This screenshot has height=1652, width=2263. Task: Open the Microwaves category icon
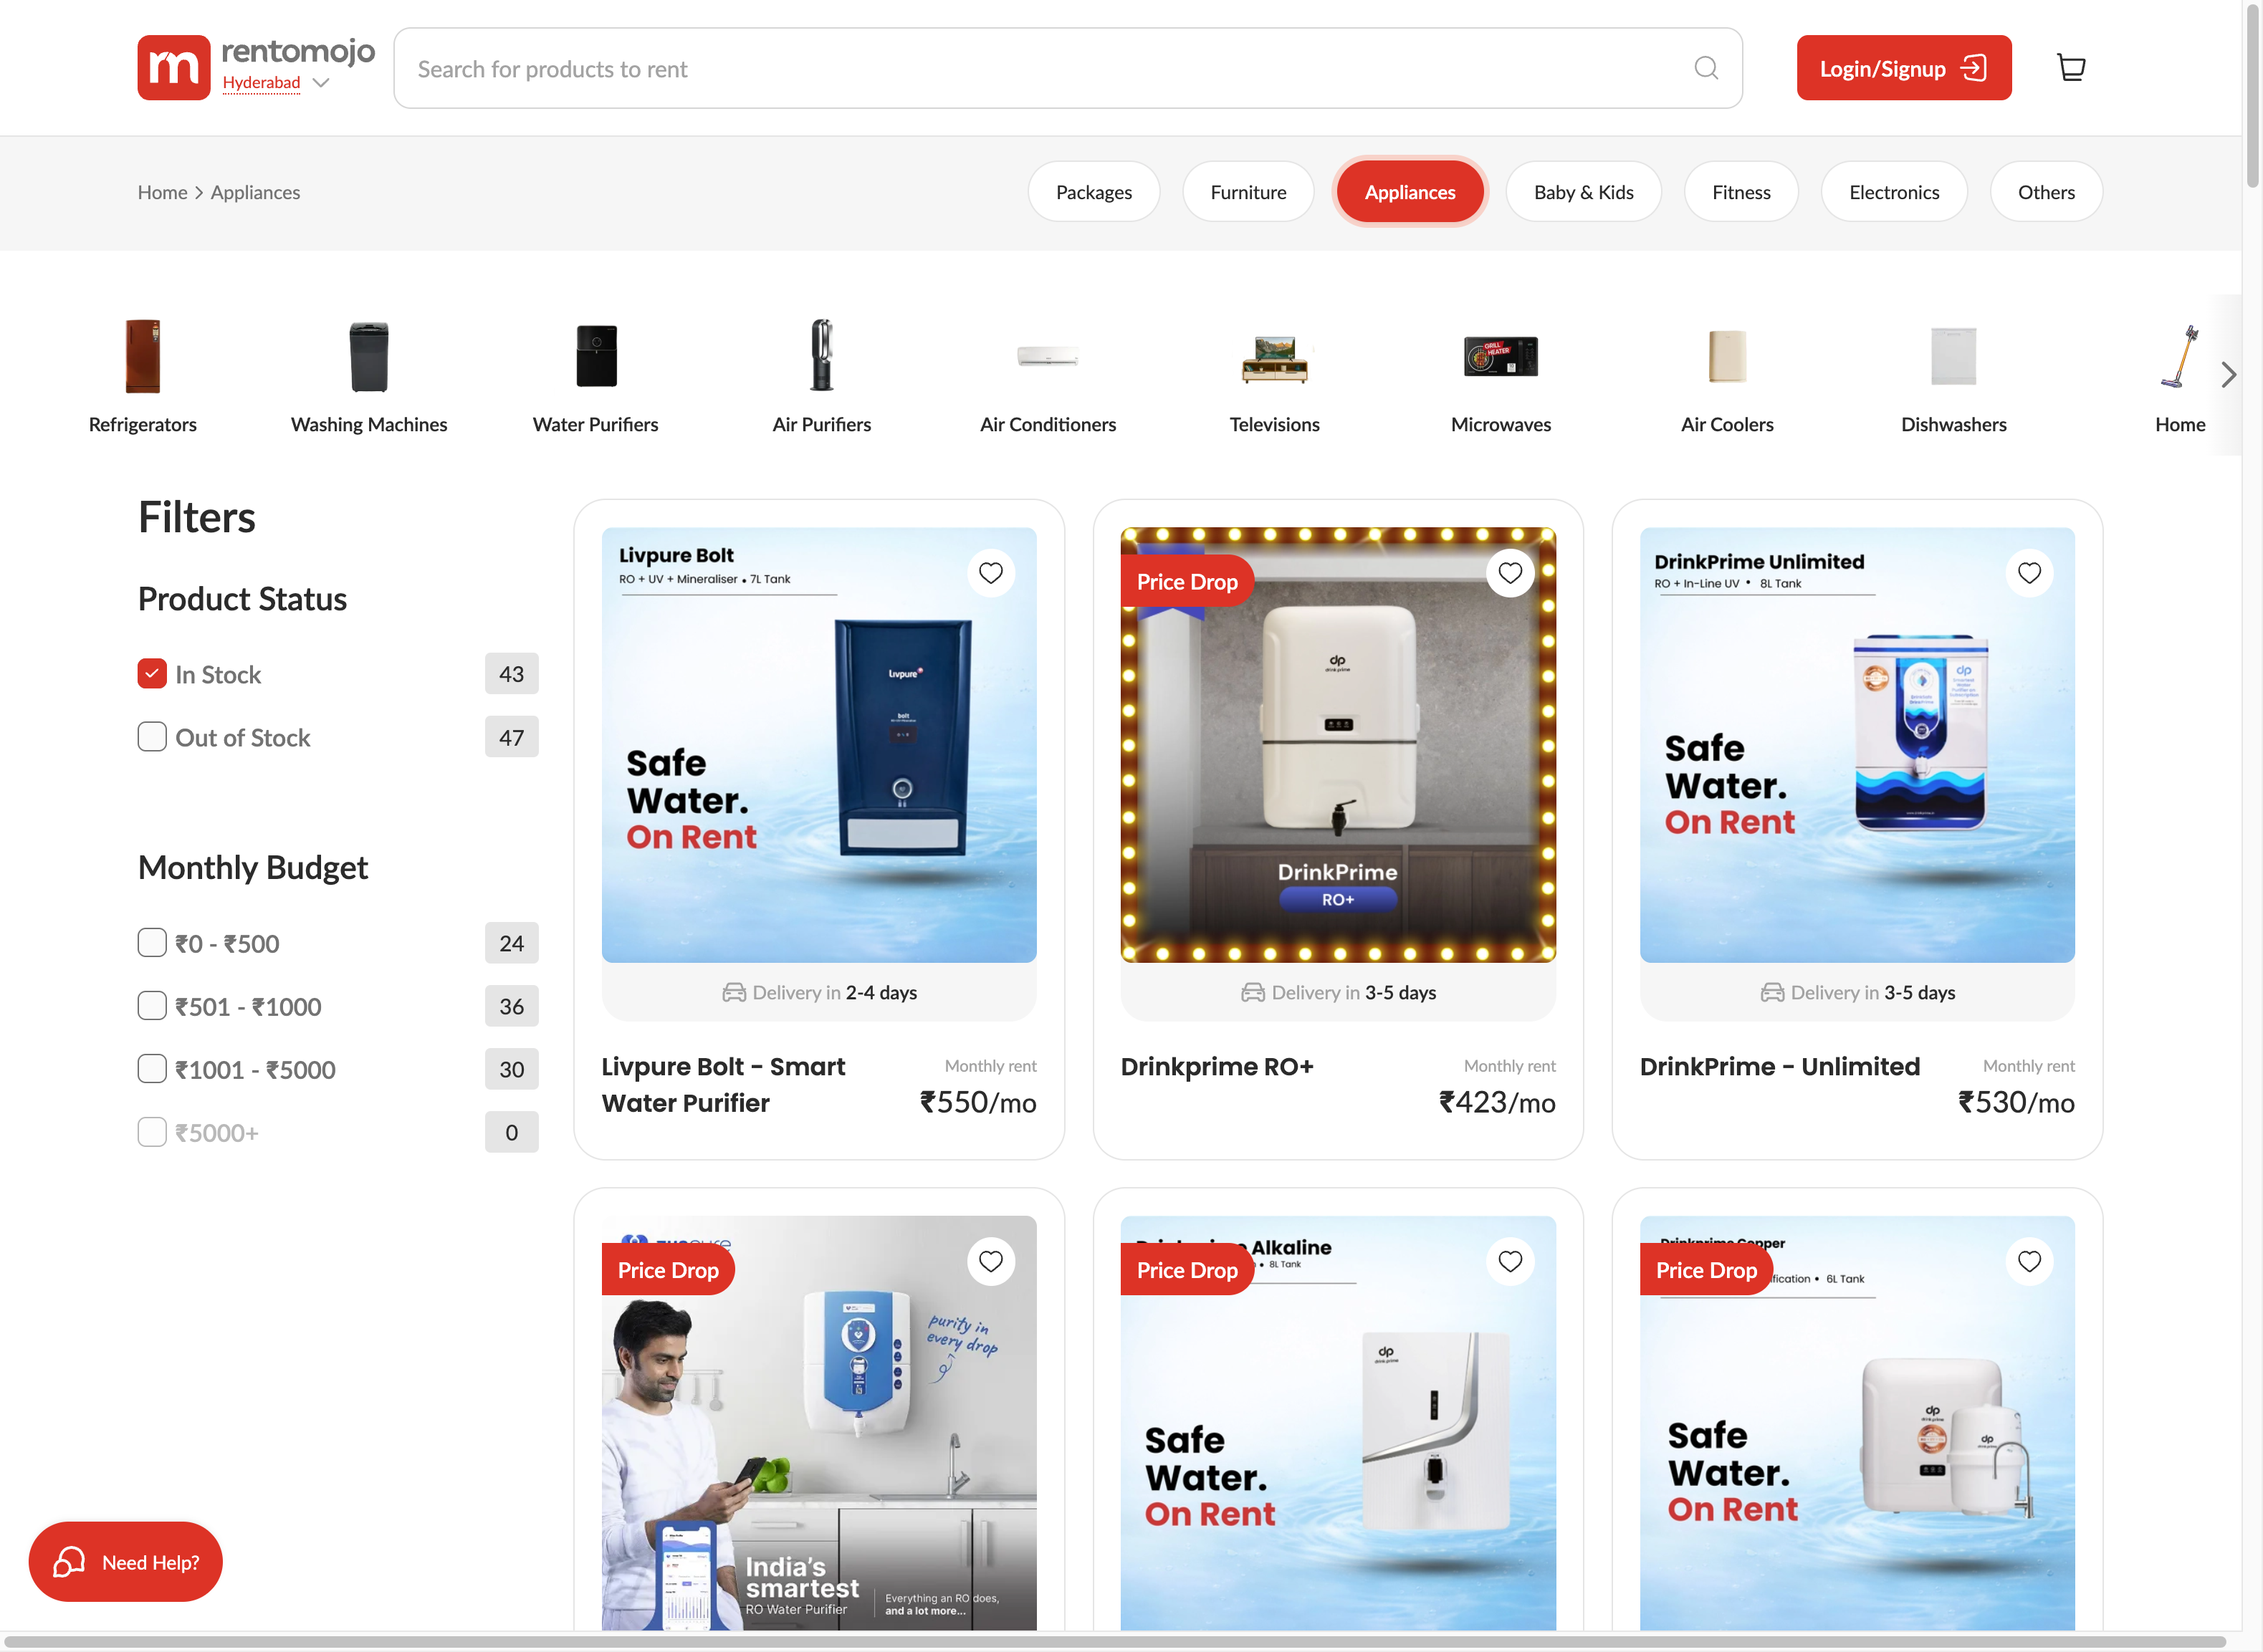pos(1501,356)
